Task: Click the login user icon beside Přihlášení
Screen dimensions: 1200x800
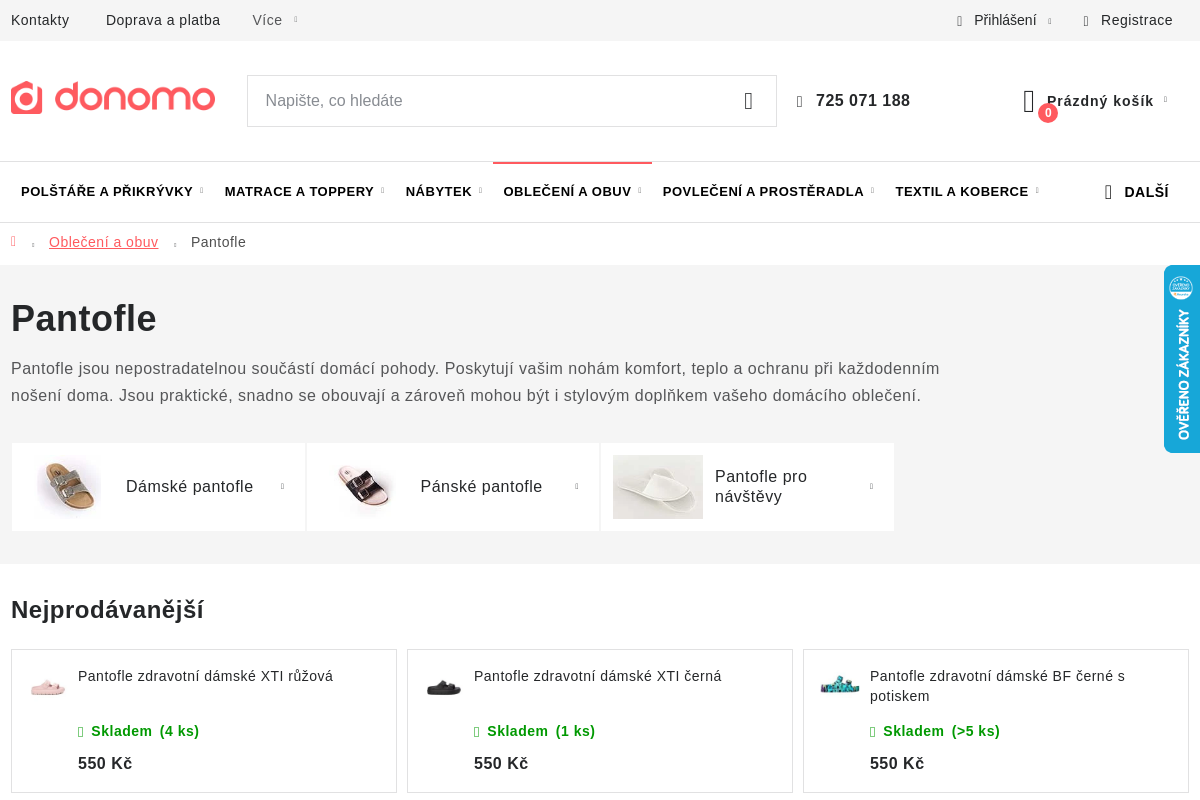Action: 960,21
